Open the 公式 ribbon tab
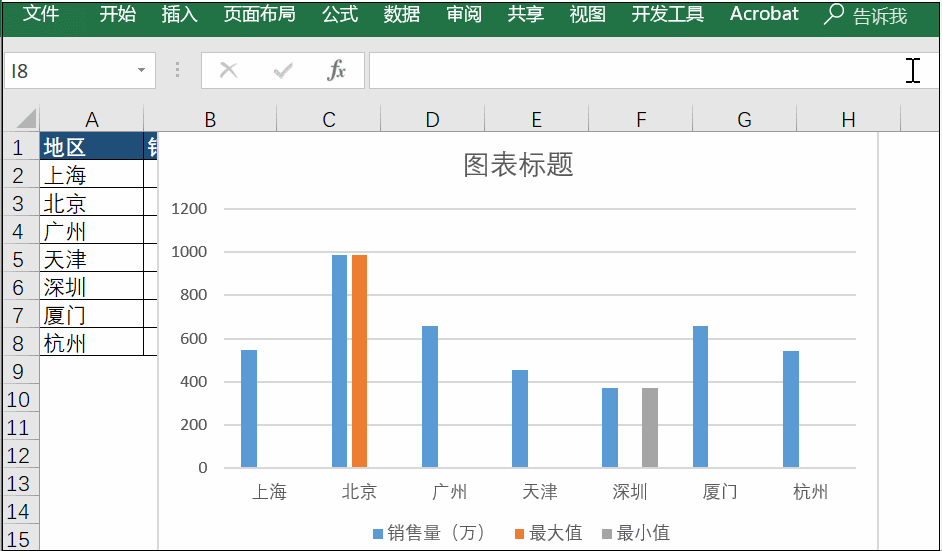The width and height of the screenshot is (942, 551). click(340, 14)
